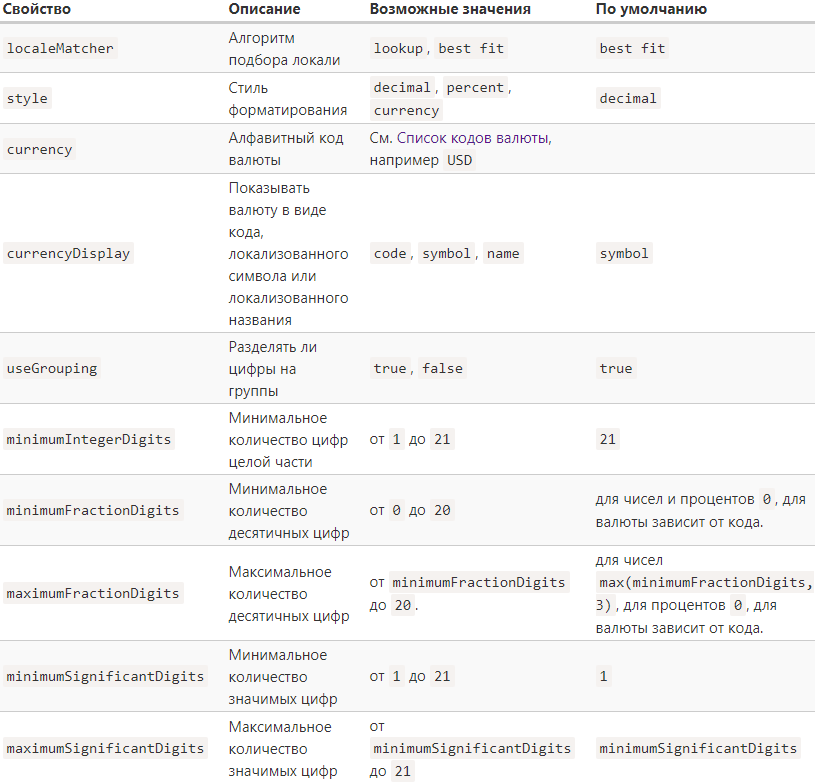Image resolution: width=815 pixels, height=783 pixels.
Task: Click the "max(minimumFractionDigits," default value code
Action: 704,583
